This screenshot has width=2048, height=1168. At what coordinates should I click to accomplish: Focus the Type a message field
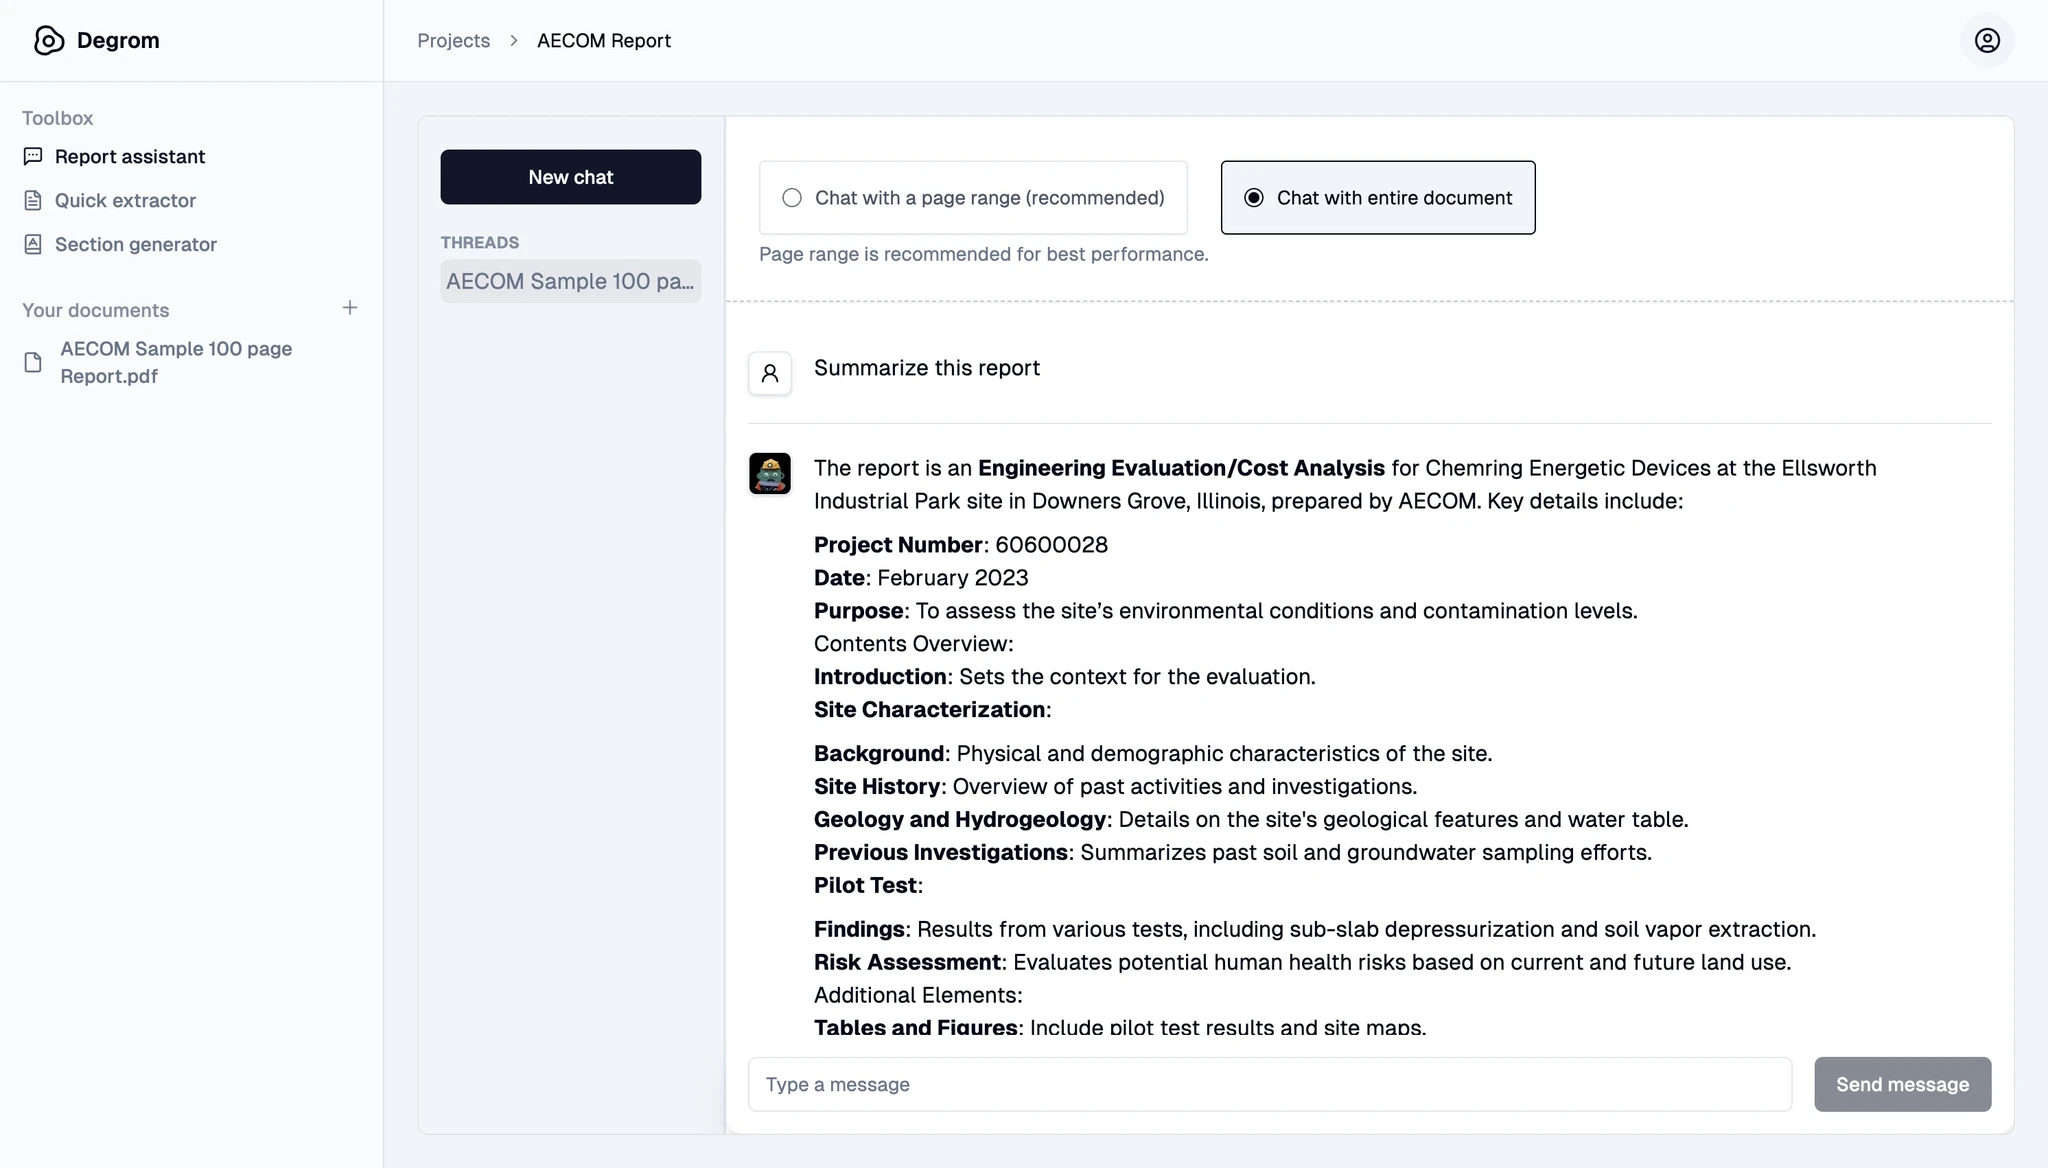click(1270, 1084)
